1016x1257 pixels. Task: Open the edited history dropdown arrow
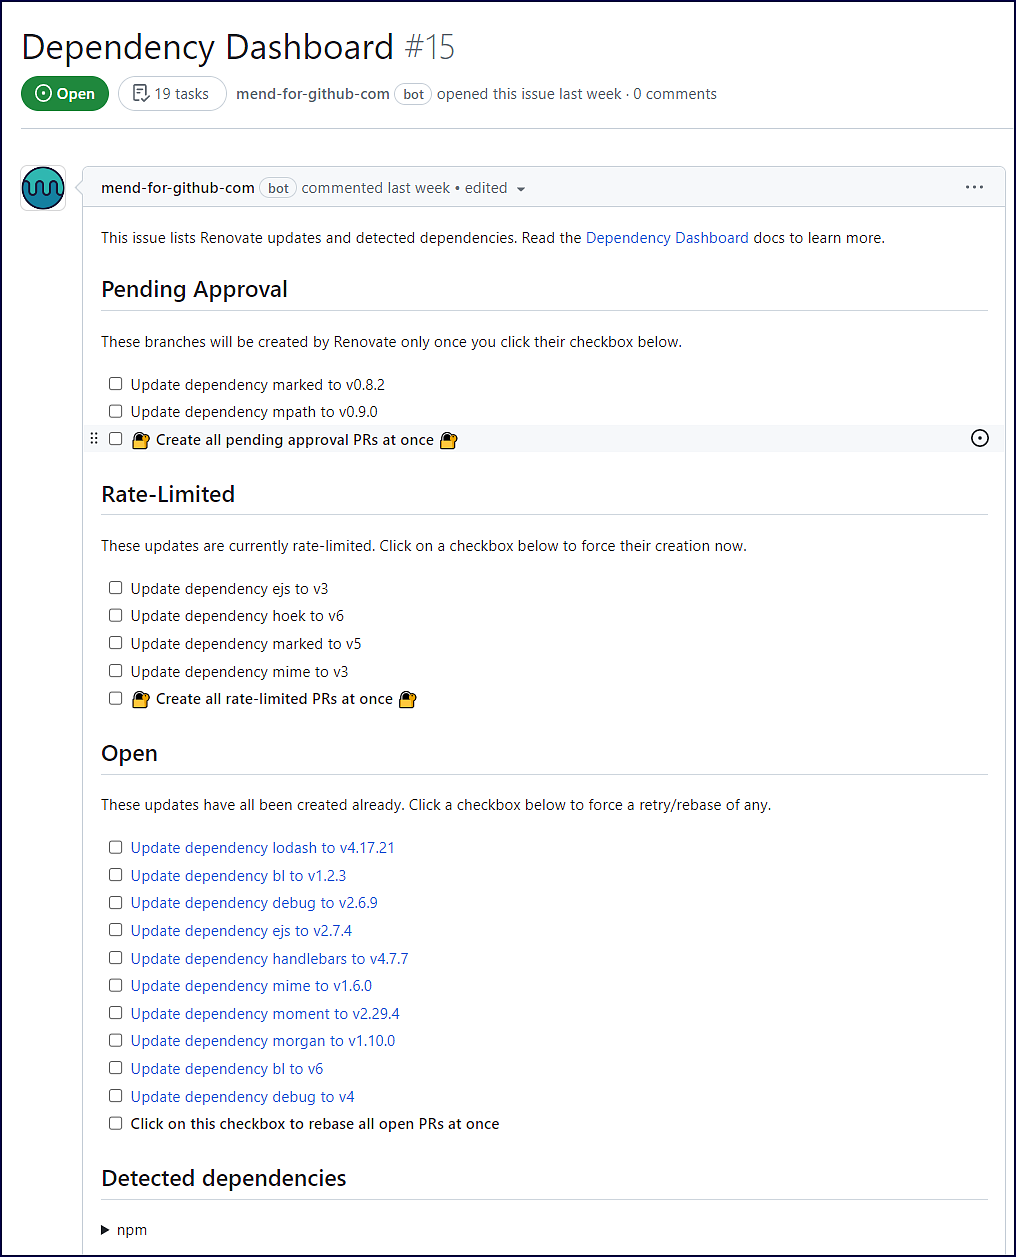pos(521,189)
